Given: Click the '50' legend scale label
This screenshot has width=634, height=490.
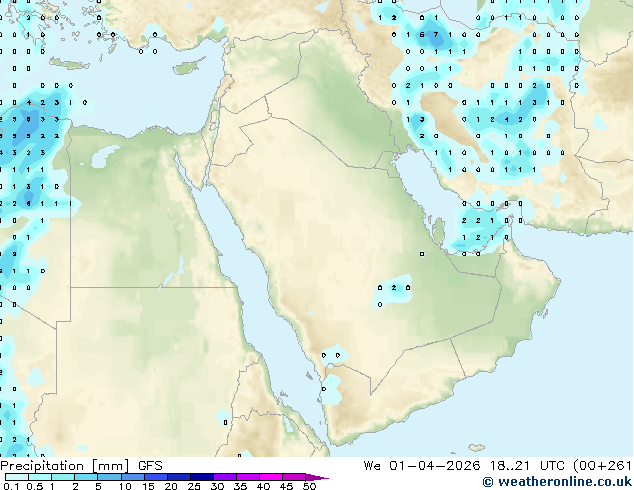Looking at the screenshot, I should click(x=309, y=486).
